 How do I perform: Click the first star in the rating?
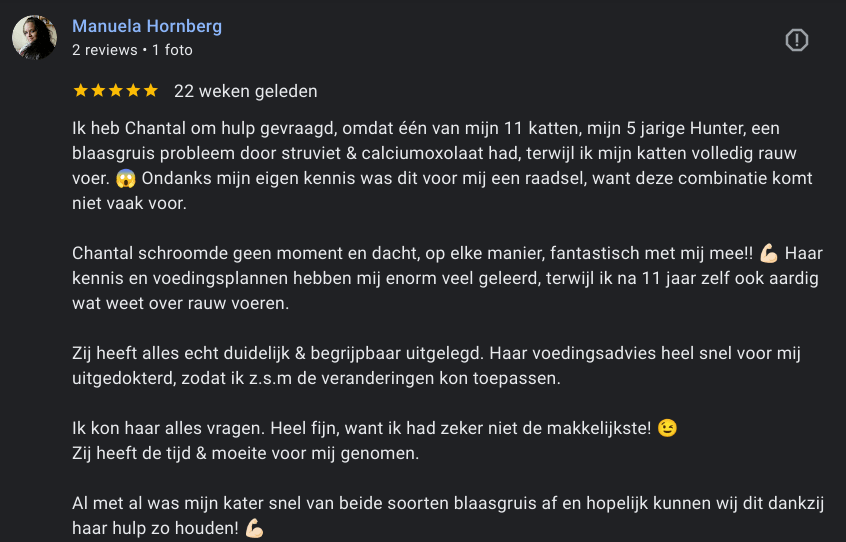point(81,91)
